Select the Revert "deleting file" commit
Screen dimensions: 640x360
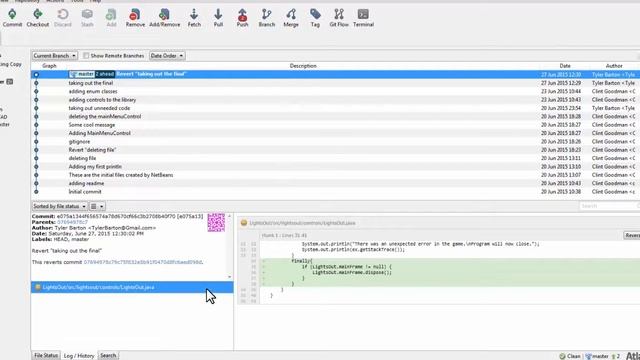point(335,150)
